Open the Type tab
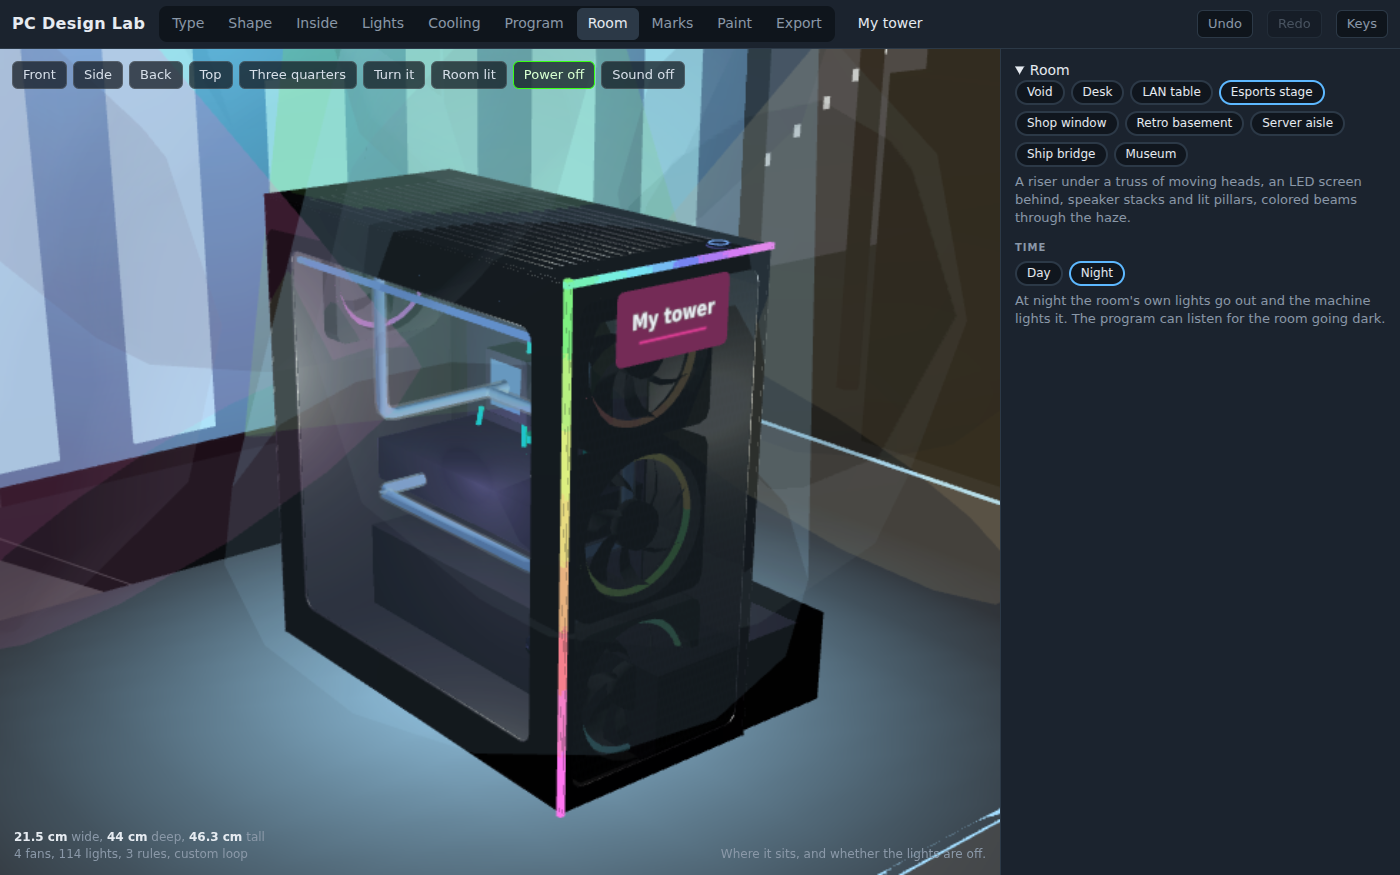 188,23
